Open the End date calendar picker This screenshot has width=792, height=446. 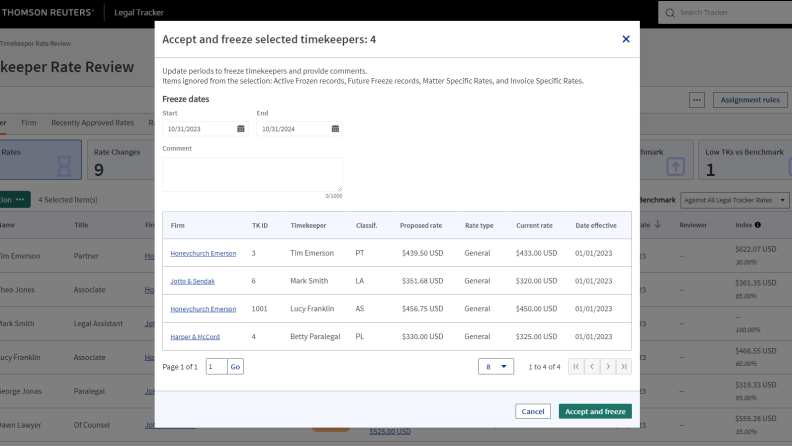coord(335,129)
